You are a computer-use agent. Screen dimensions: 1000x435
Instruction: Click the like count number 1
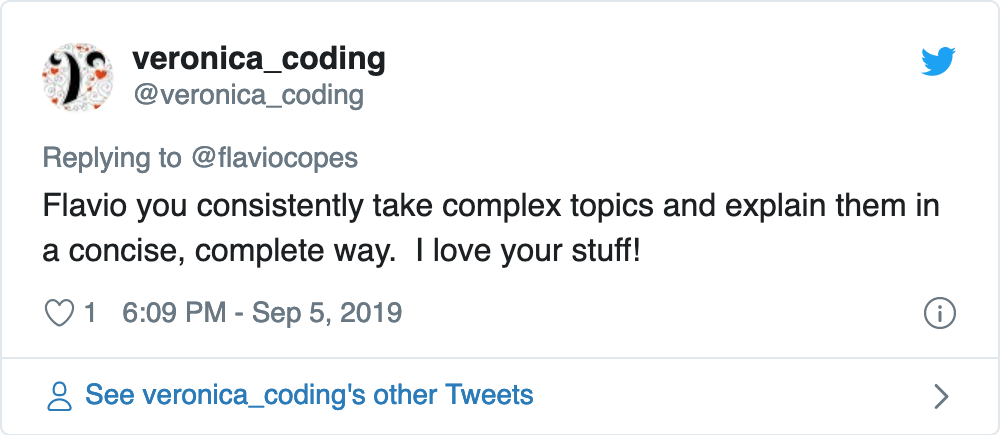90,313
